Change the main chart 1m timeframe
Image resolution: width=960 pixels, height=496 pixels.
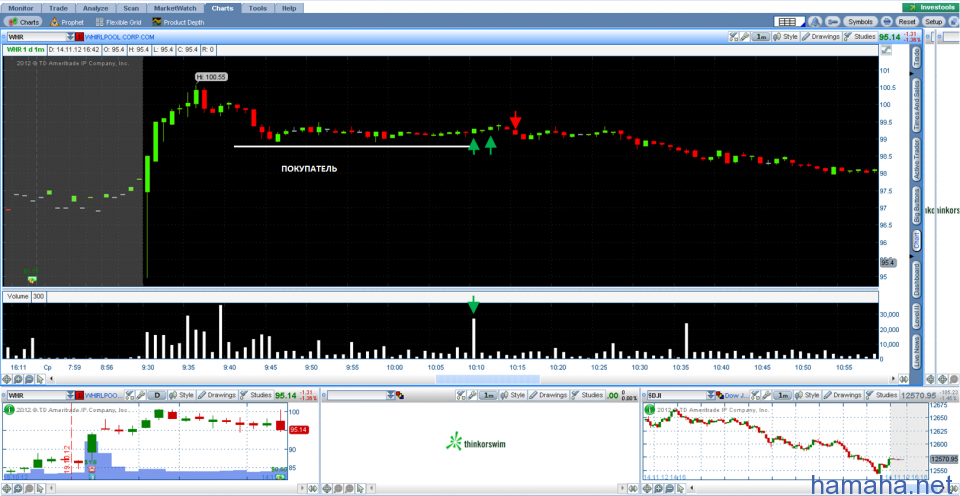coord(761,37)
